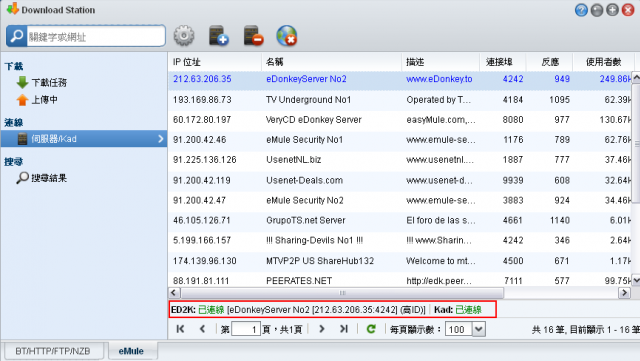The image size is (640, 361).
Task: Open the items-per-page dropdown arrow
Action: (479, 329)
